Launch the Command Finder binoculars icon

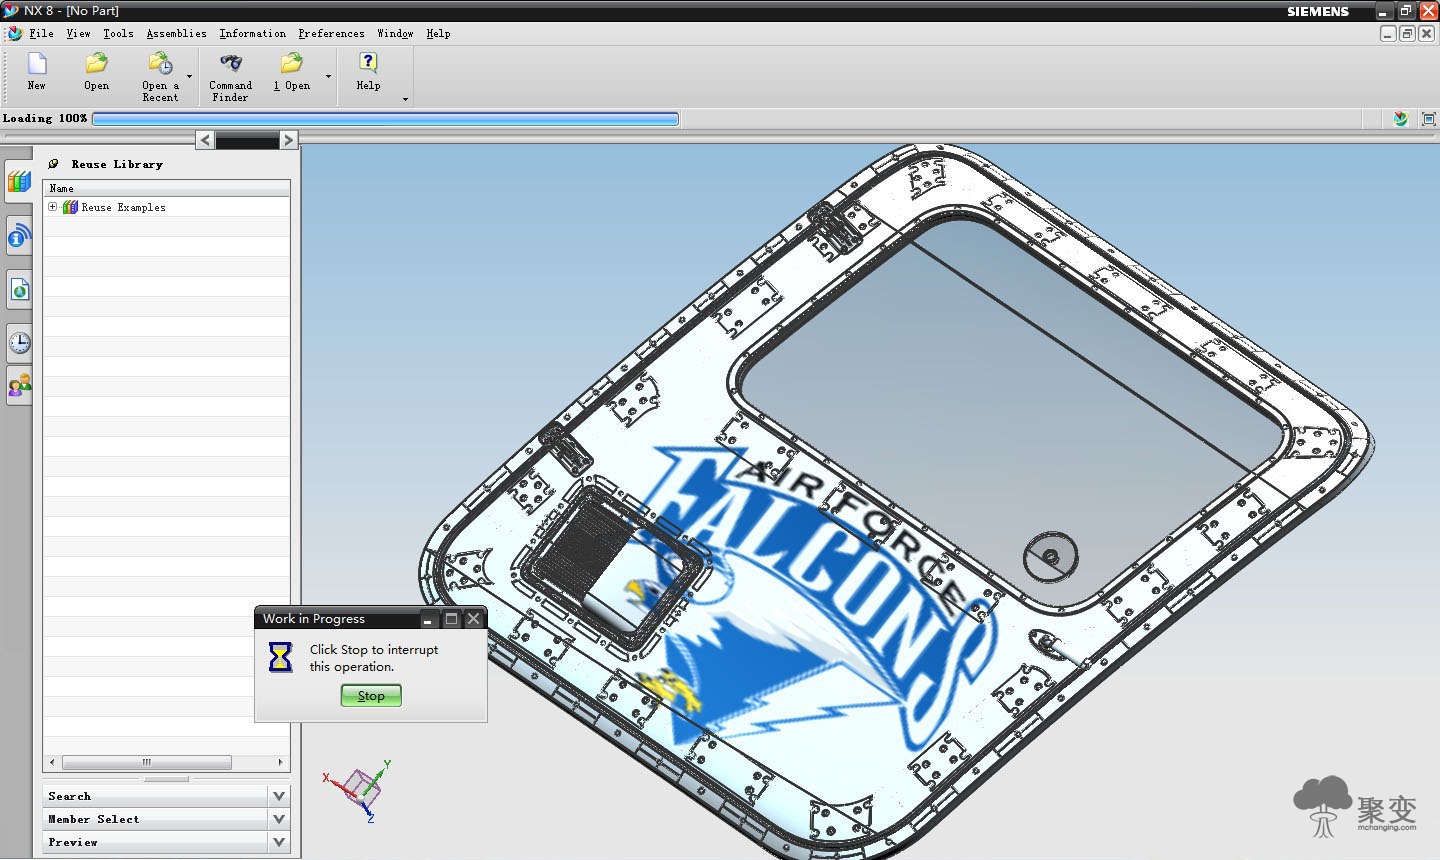231,64
